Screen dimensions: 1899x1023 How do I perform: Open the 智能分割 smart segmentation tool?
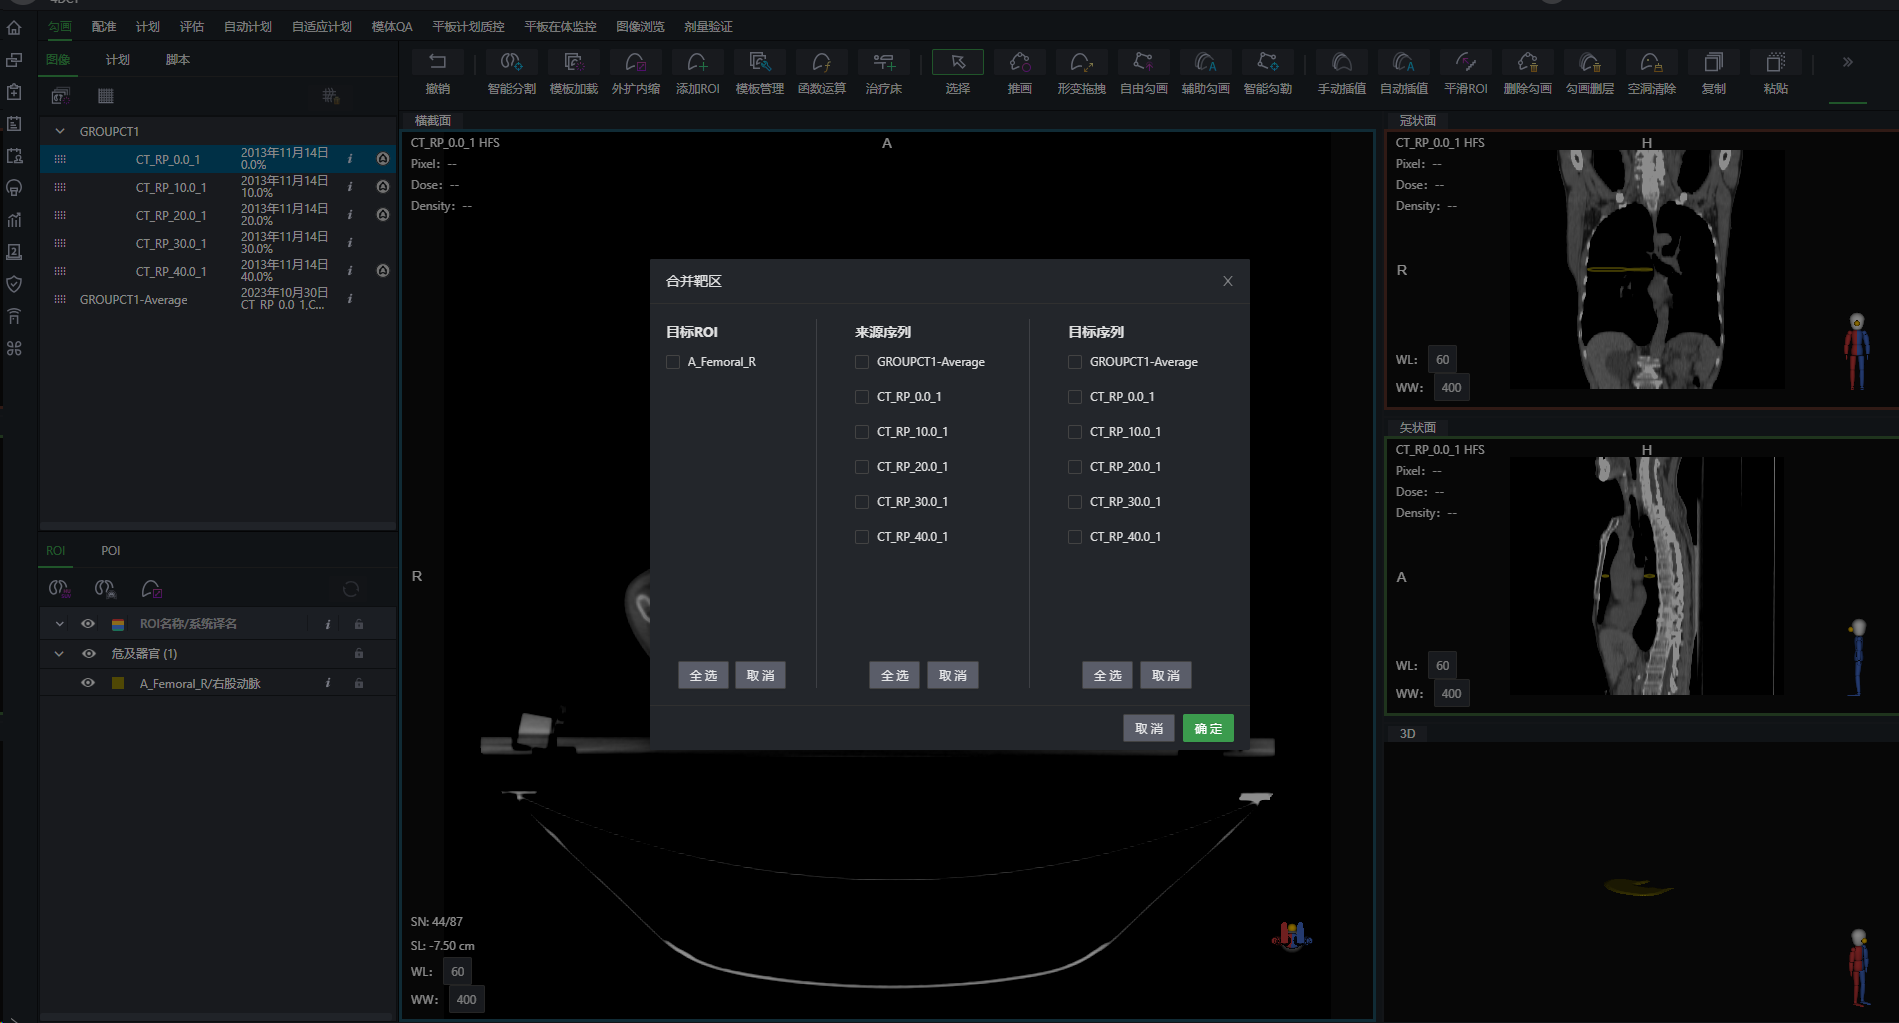(x=512, y=63)
